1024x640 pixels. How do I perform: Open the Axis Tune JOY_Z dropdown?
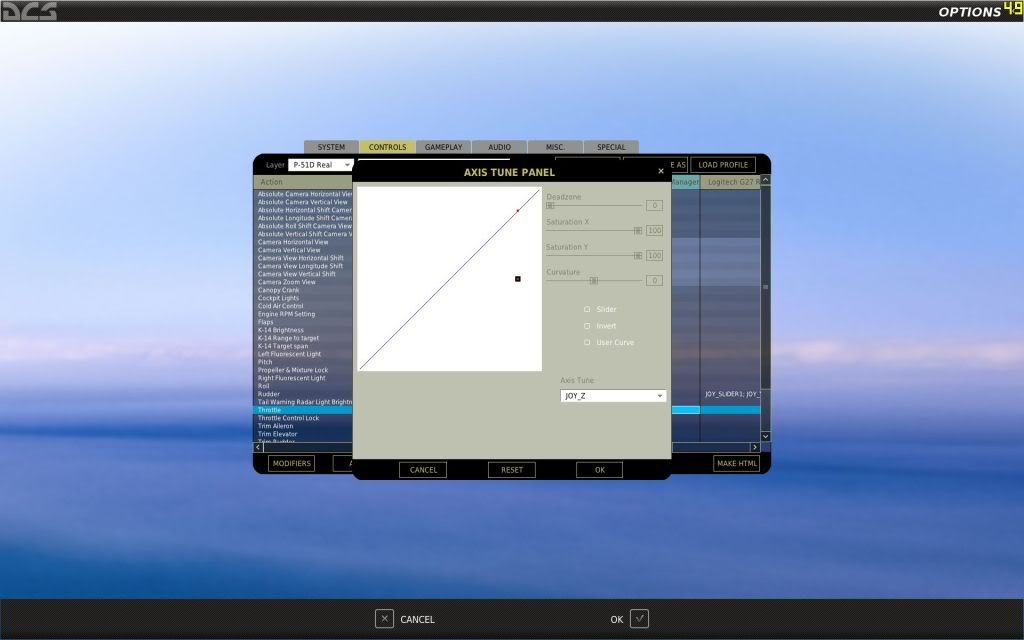tap(613, 396)
